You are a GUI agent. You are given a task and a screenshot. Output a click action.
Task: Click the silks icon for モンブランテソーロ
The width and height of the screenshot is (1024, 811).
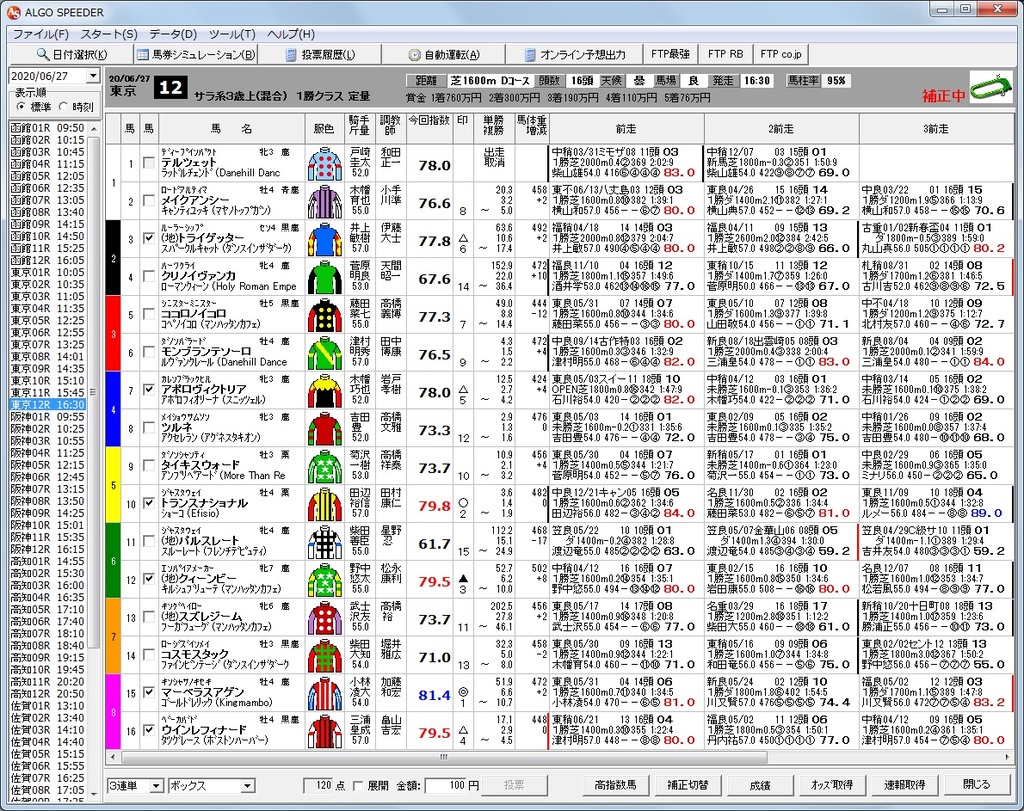(x=325, y=353)
